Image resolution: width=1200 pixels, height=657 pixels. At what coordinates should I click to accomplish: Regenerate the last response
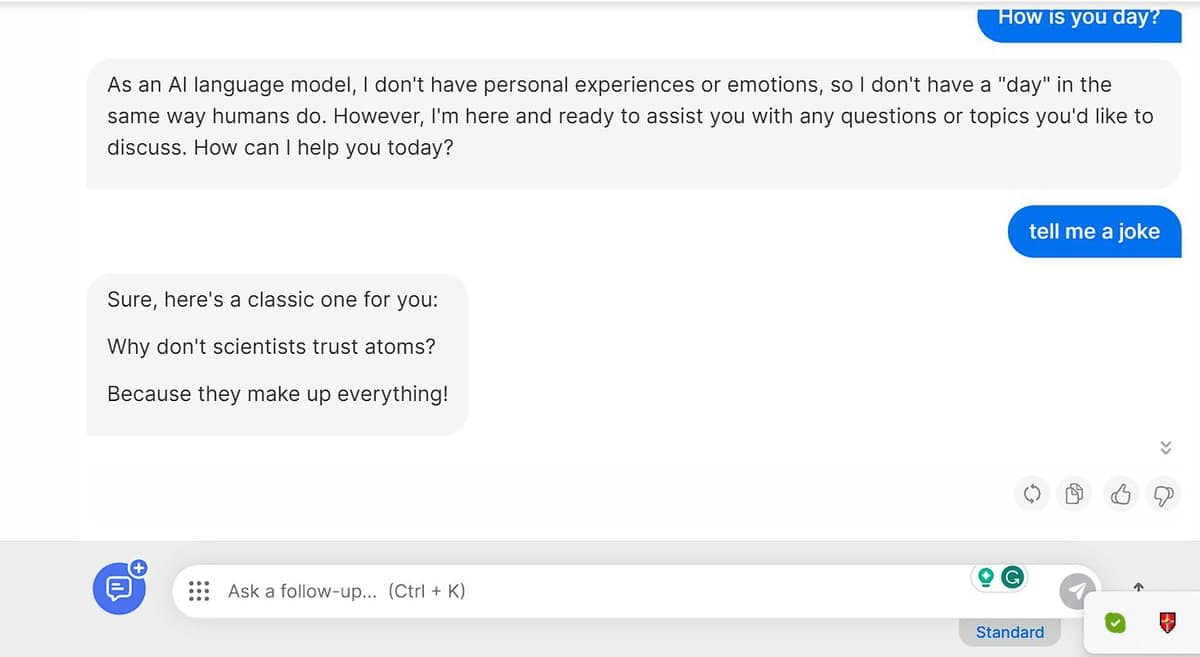(x=1033, y=493)
